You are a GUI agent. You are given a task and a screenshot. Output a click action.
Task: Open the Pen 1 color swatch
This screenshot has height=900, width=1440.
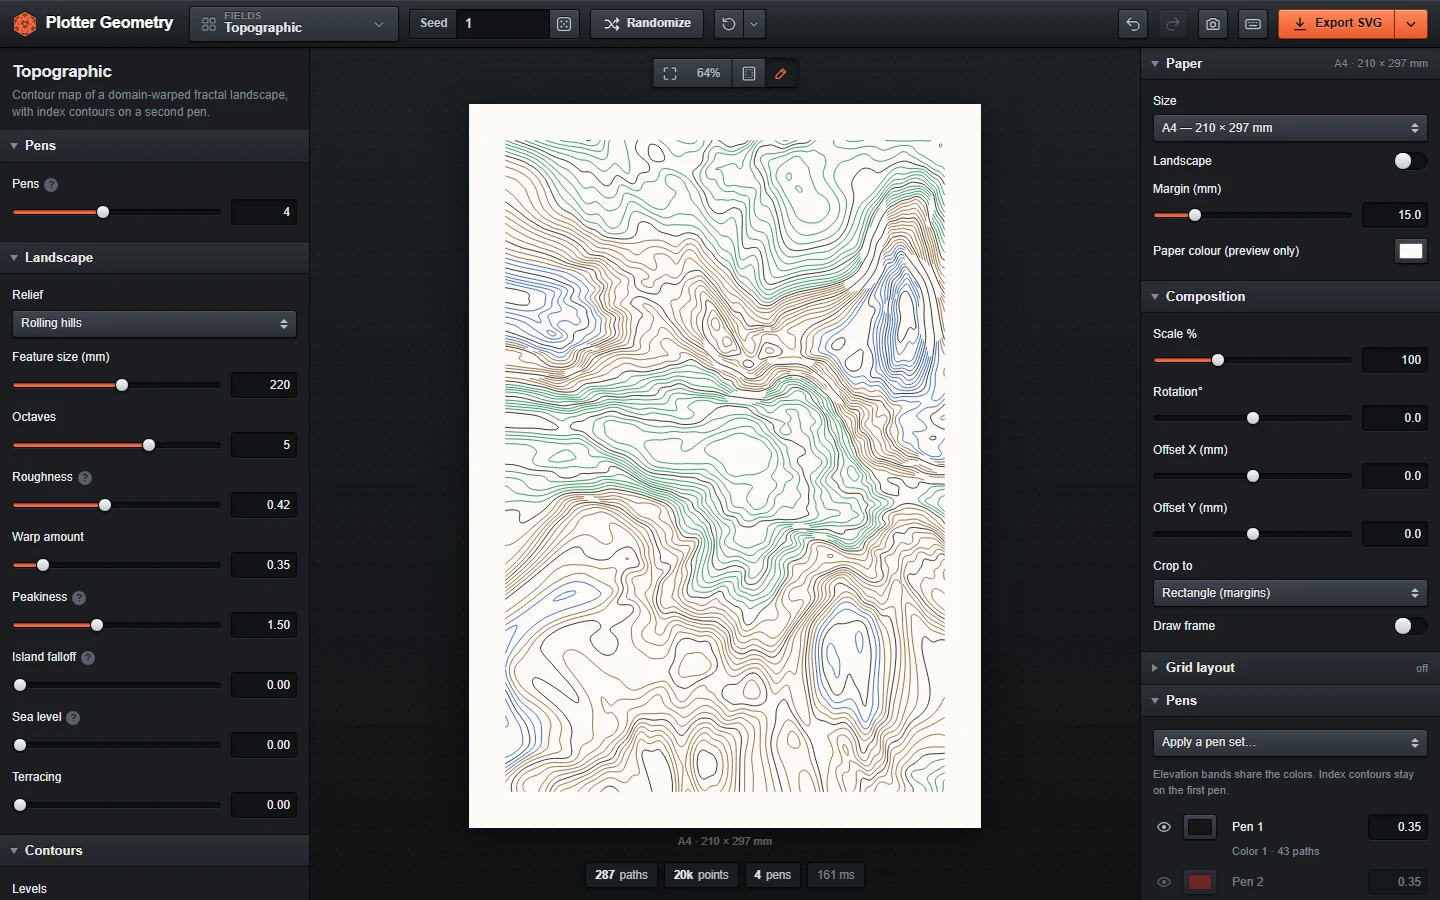[x=1200, y=827]
